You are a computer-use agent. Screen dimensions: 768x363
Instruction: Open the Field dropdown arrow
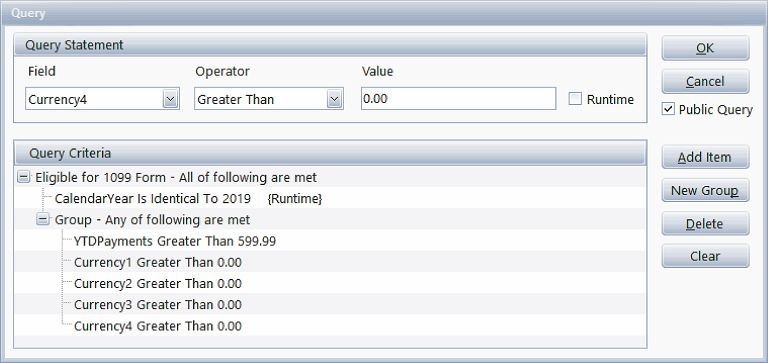(170, 99)
